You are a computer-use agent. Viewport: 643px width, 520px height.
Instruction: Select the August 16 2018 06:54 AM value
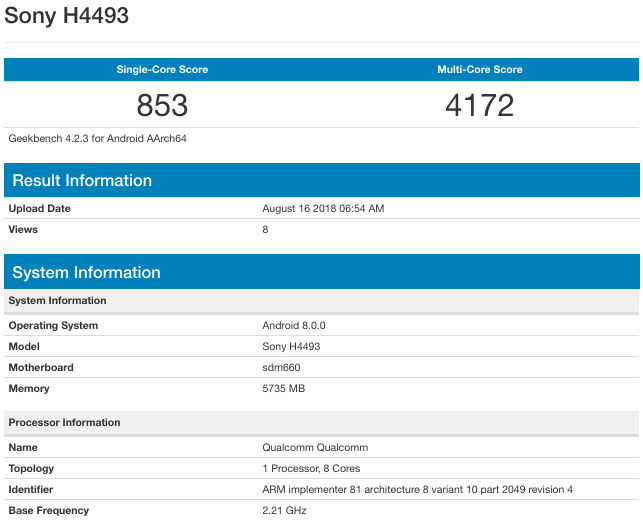(x=323, y=208)
